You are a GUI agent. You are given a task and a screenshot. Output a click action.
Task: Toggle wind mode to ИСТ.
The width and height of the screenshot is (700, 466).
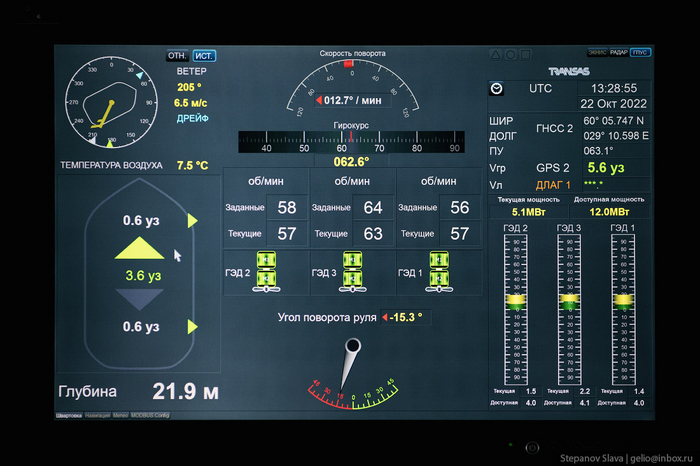point(204,56)
